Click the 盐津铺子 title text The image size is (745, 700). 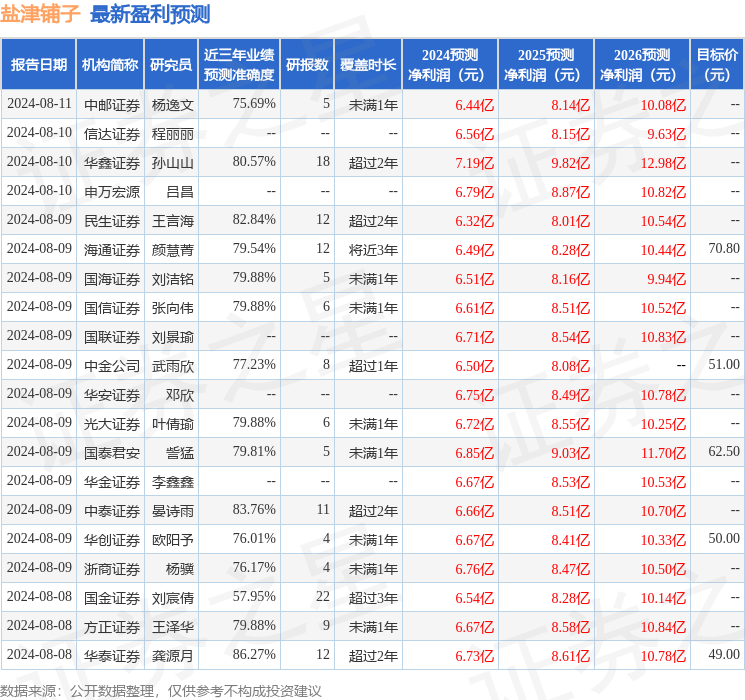40,14
